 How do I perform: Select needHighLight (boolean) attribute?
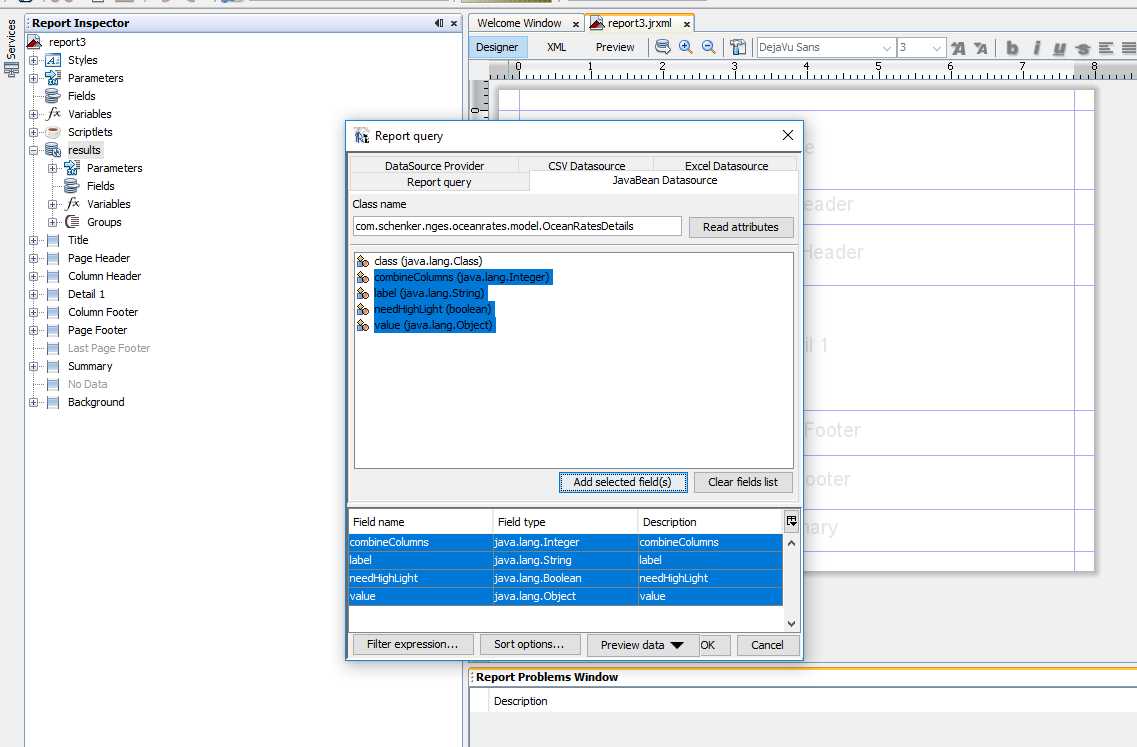[x=433, y=309]
